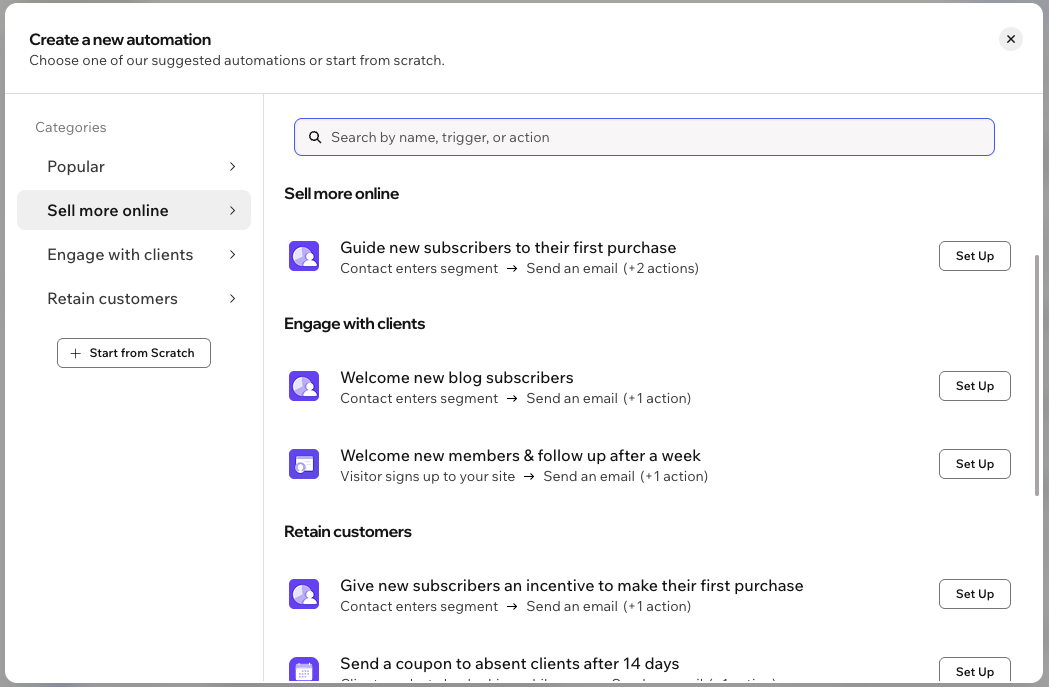
Task: Select the Sell more online category
Action: pos(134,211)
